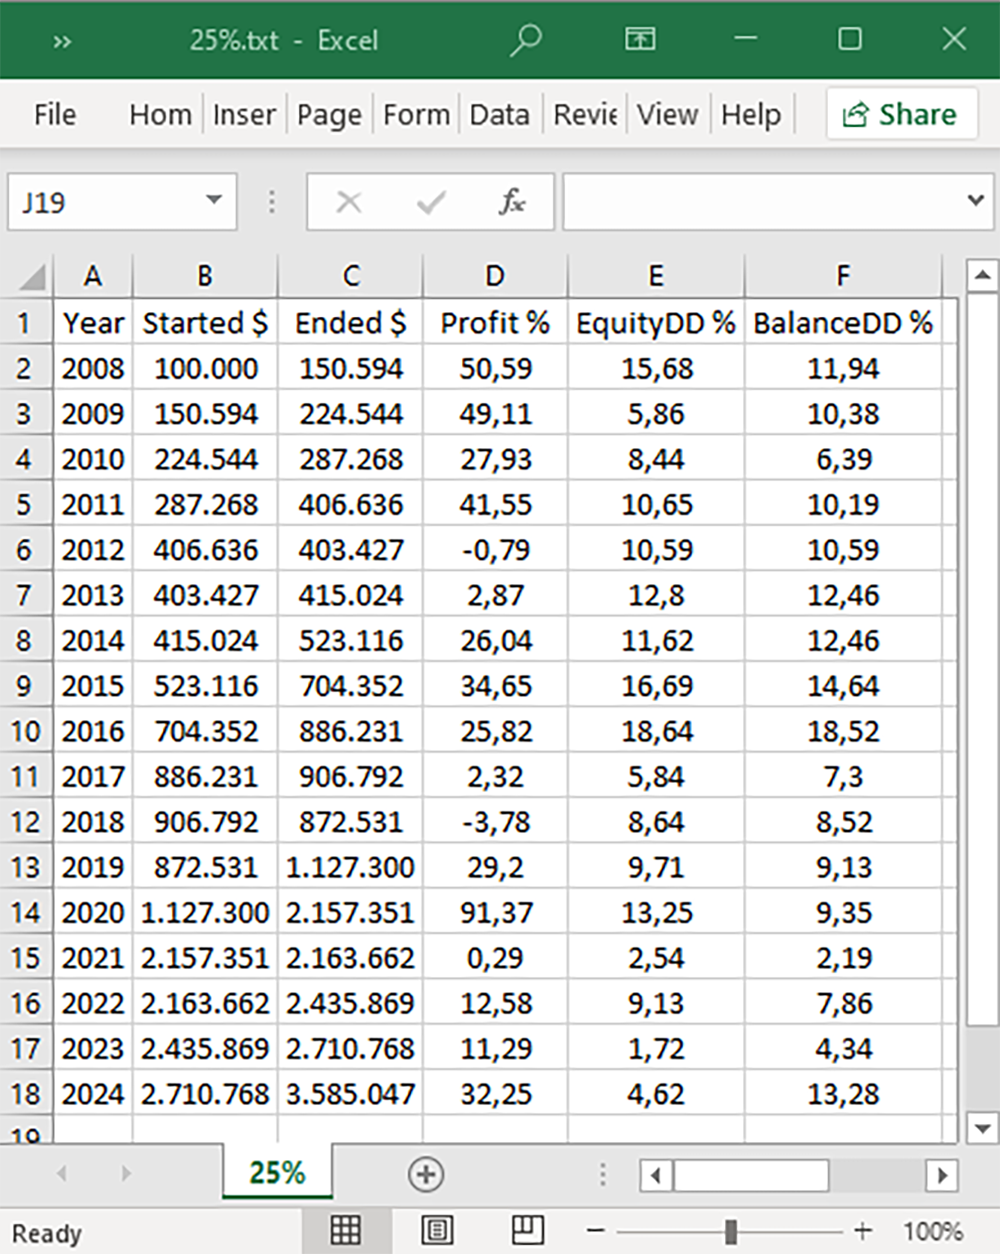This screenshot has height=1254, width=1000.
Task: Click the Share button
Action: pos(900,114)
